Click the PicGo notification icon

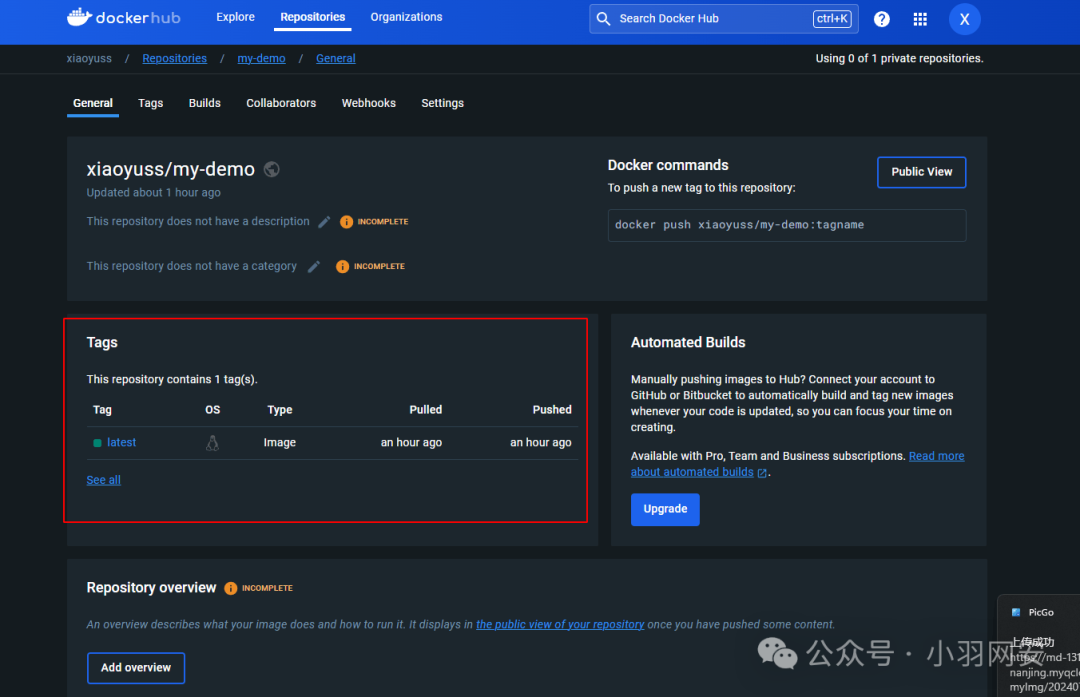click(x=1016, y=612)
